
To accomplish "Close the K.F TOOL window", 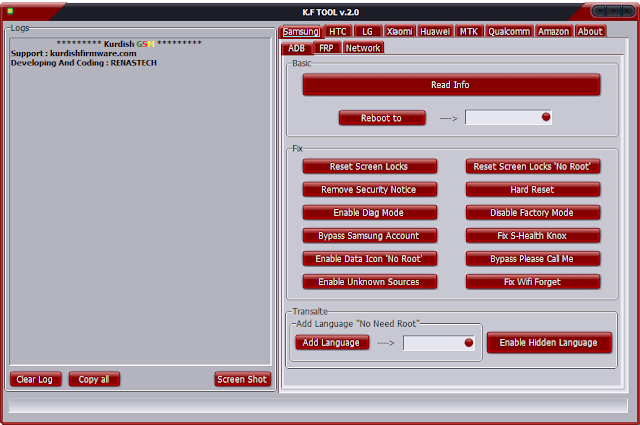I will (627, 11).
